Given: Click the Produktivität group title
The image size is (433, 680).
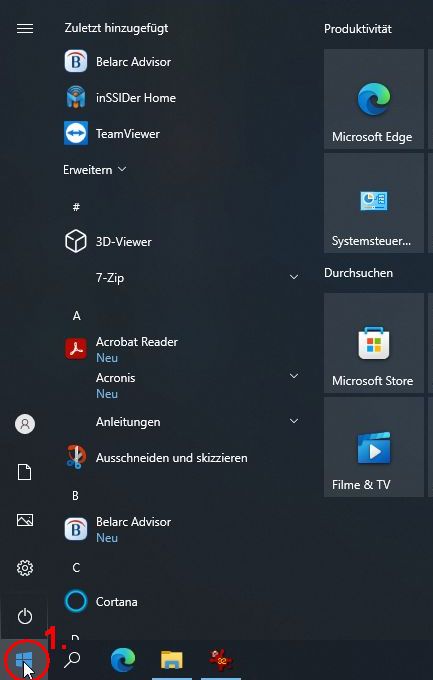Looking at the screenshot, I should pyautogui.click(x=358, y=29).
